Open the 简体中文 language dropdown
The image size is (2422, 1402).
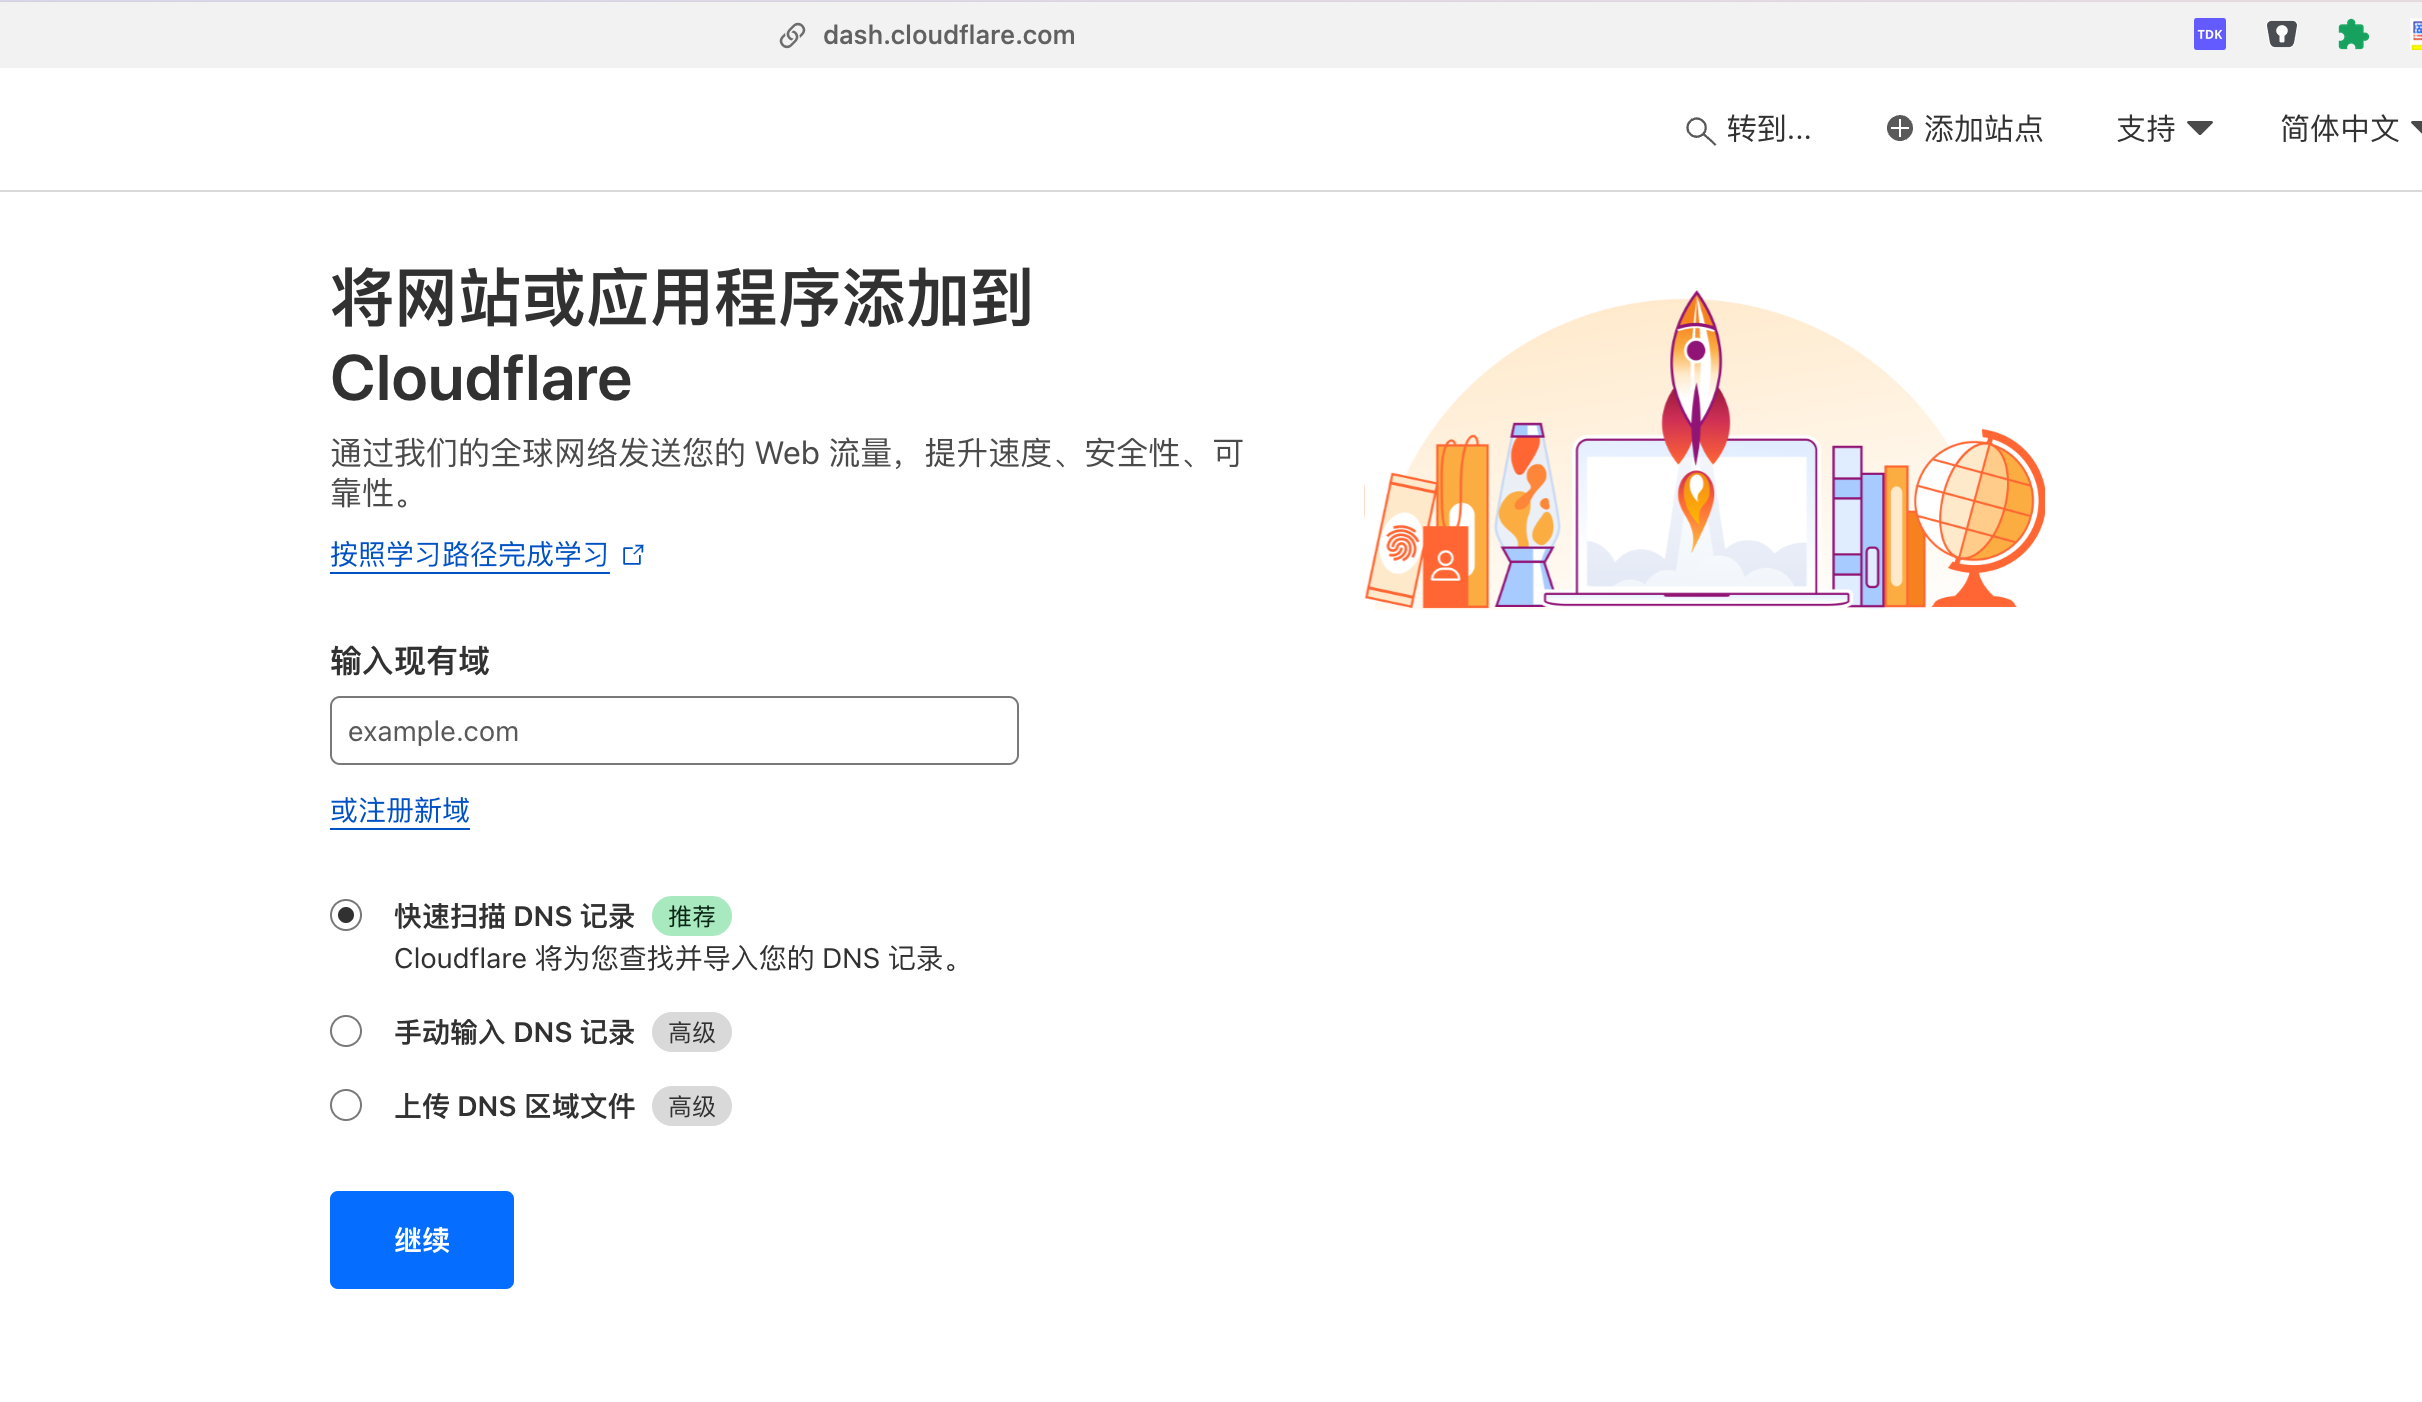[x=2350, y=129]
